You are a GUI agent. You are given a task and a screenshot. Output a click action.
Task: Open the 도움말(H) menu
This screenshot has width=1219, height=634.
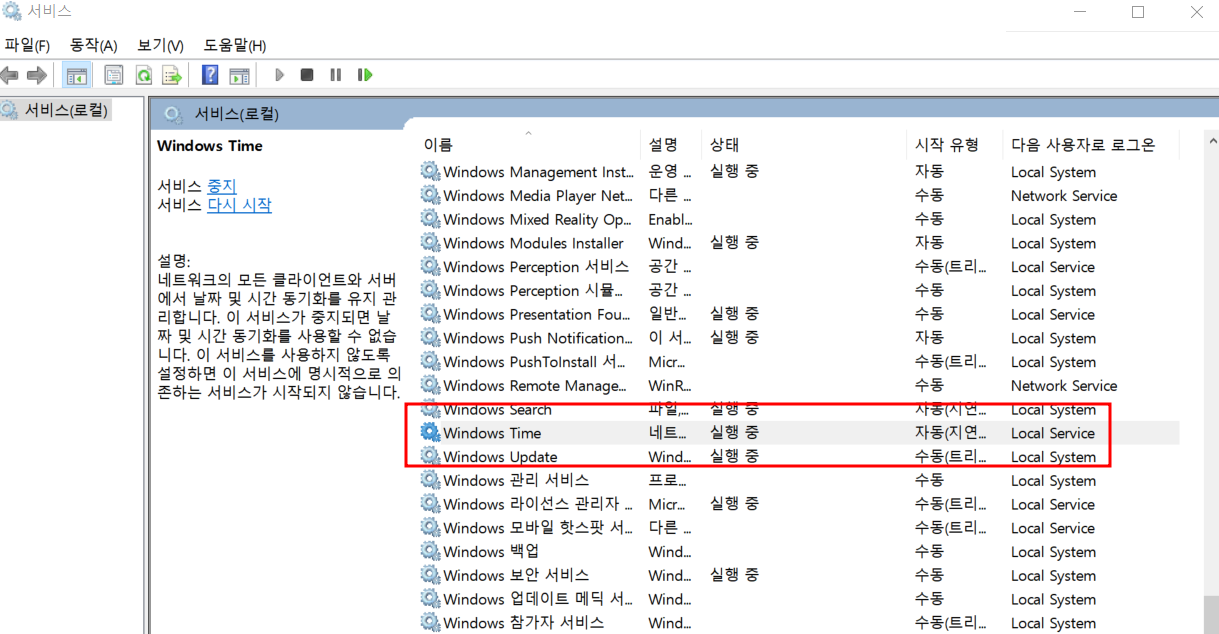[235, 46]
